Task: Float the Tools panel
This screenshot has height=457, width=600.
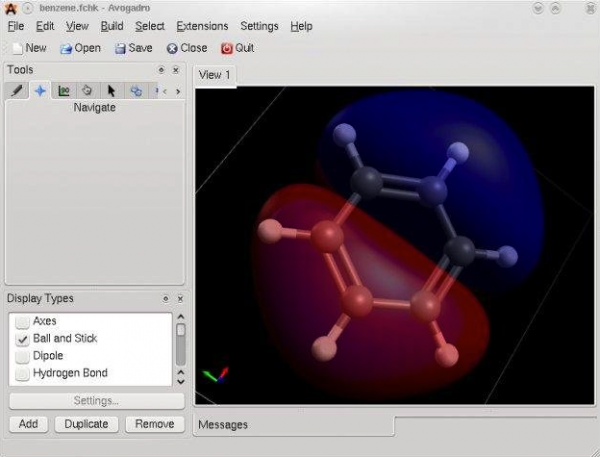Action: click(161, 70)
